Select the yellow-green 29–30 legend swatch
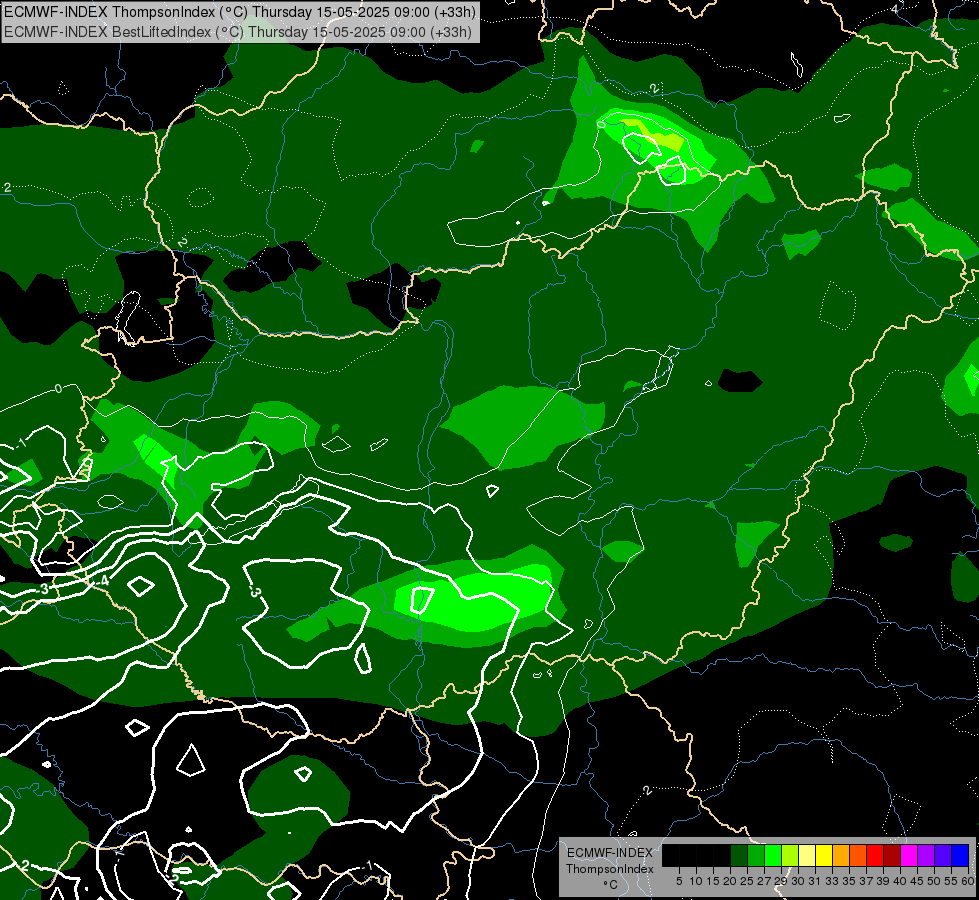Image resolution: width=979 pixels, height=900 pixels. tap(790, 855)
